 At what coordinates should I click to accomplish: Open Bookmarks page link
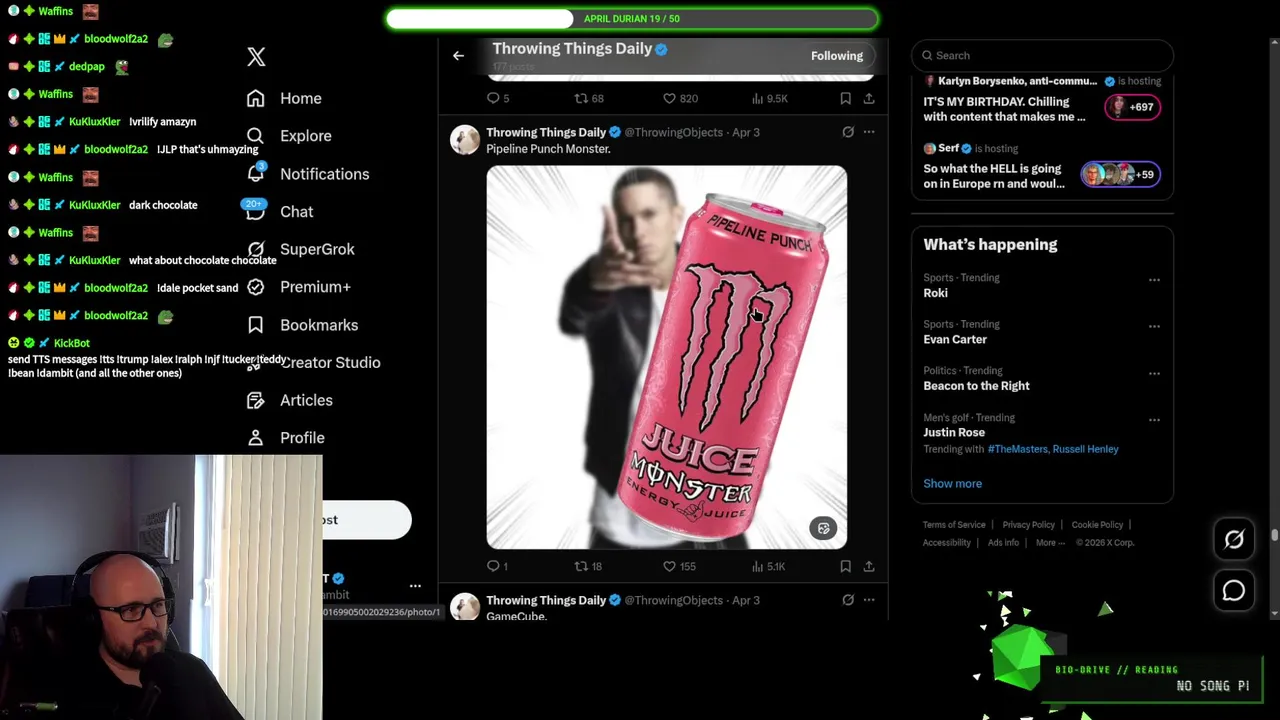319,325
